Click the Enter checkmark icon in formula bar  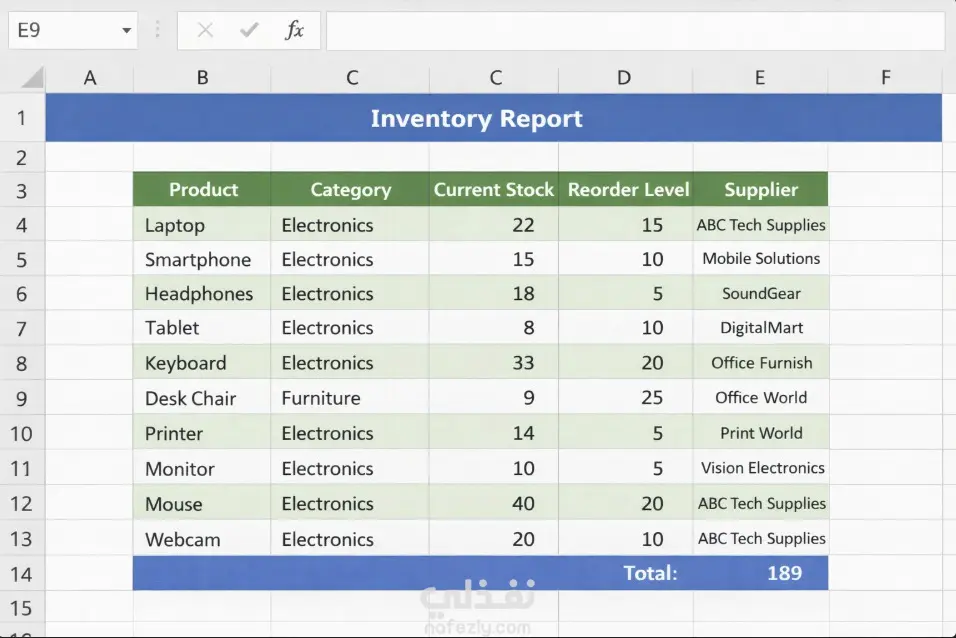249,31
